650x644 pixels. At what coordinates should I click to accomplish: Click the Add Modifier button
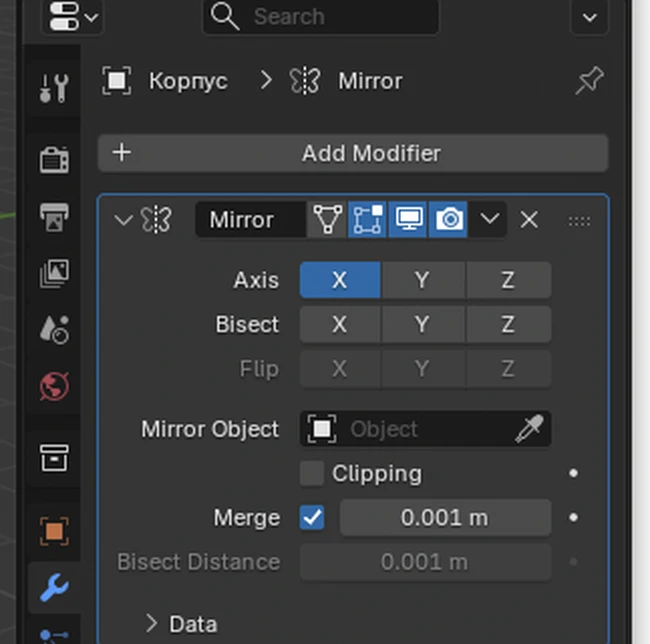pos(353,153)
